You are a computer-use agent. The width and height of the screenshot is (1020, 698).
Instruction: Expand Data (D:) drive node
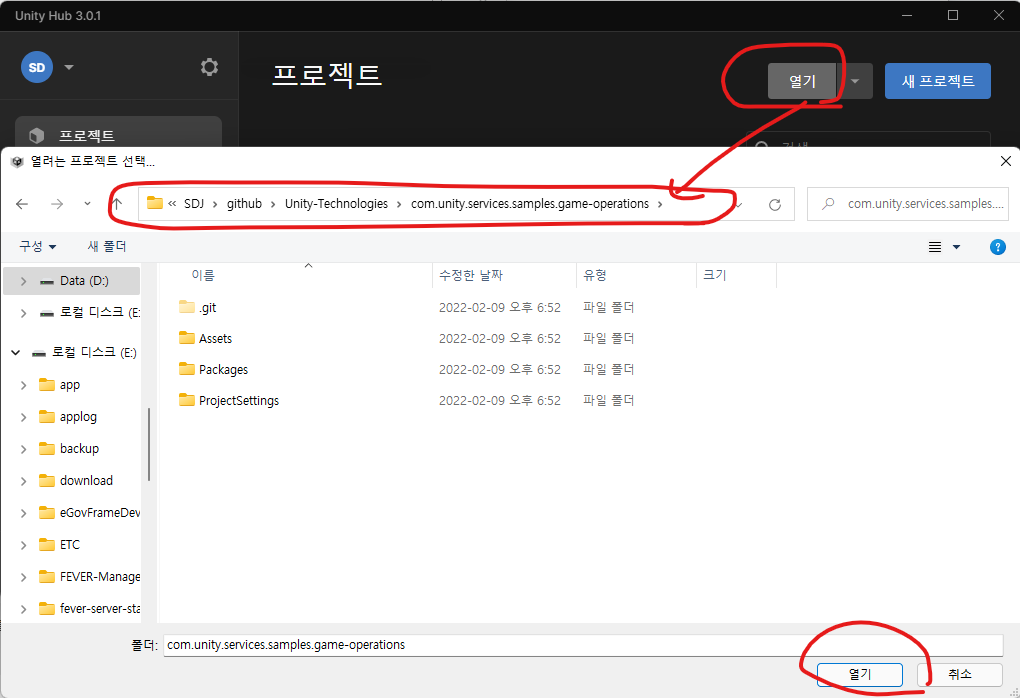(x=23, y=281)
